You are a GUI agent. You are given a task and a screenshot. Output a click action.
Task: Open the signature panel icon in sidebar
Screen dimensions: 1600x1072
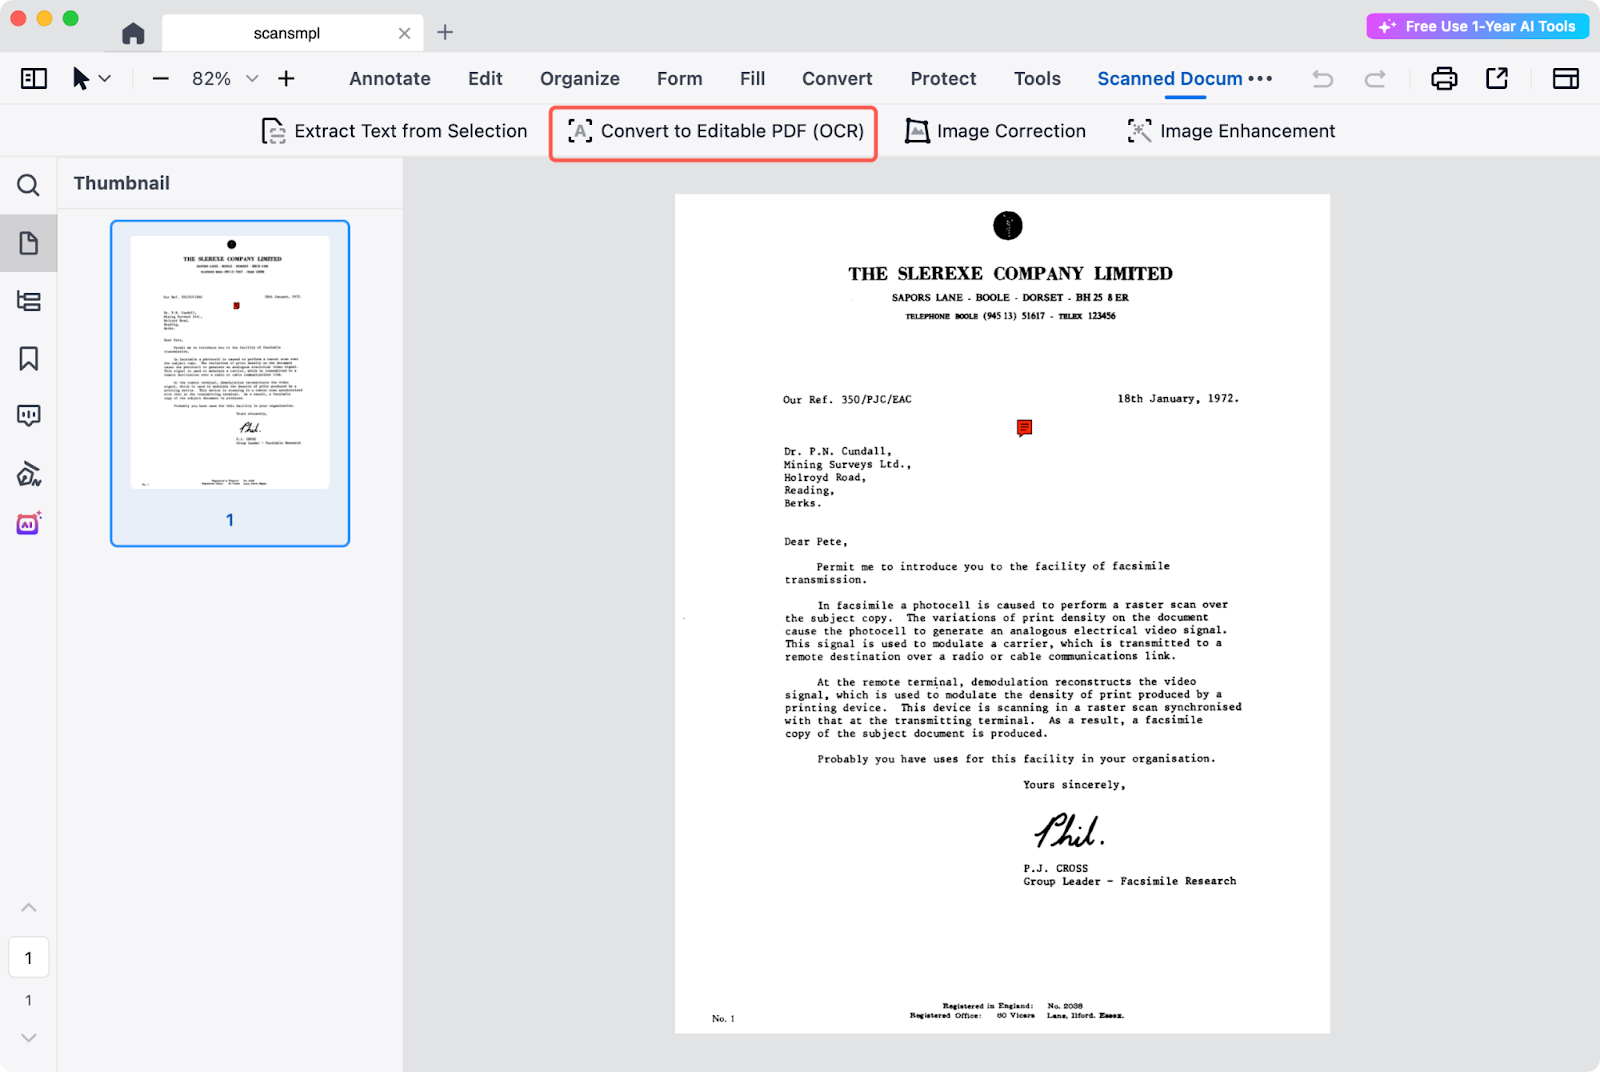pyautogui.click(x=28, y=473)
